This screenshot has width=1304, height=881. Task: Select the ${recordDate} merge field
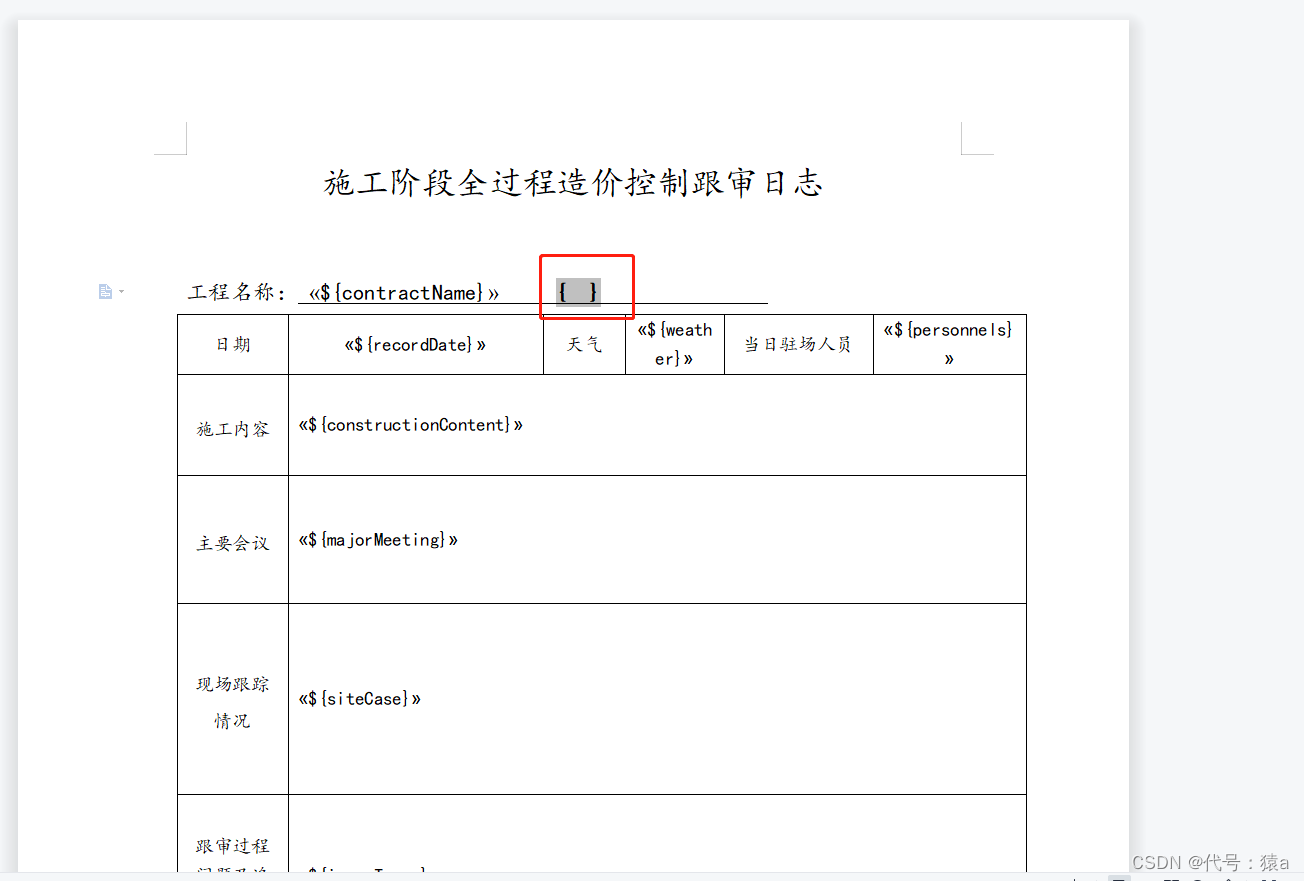415,345
